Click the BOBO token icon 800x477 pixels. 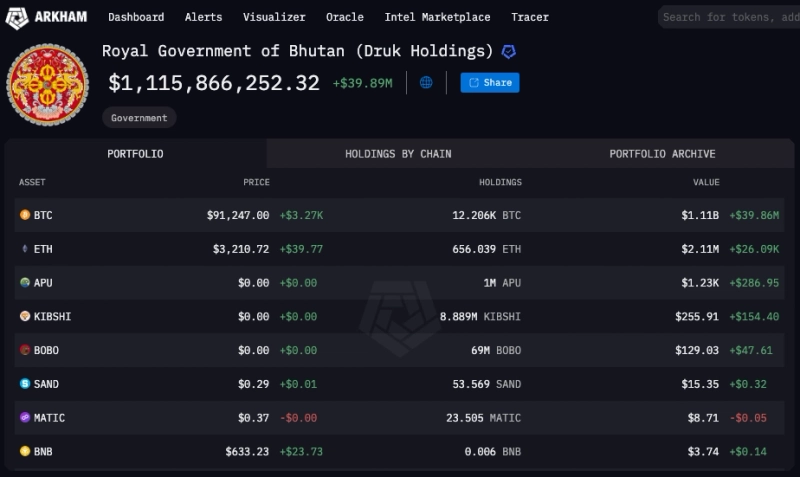[x=25, y=350]
